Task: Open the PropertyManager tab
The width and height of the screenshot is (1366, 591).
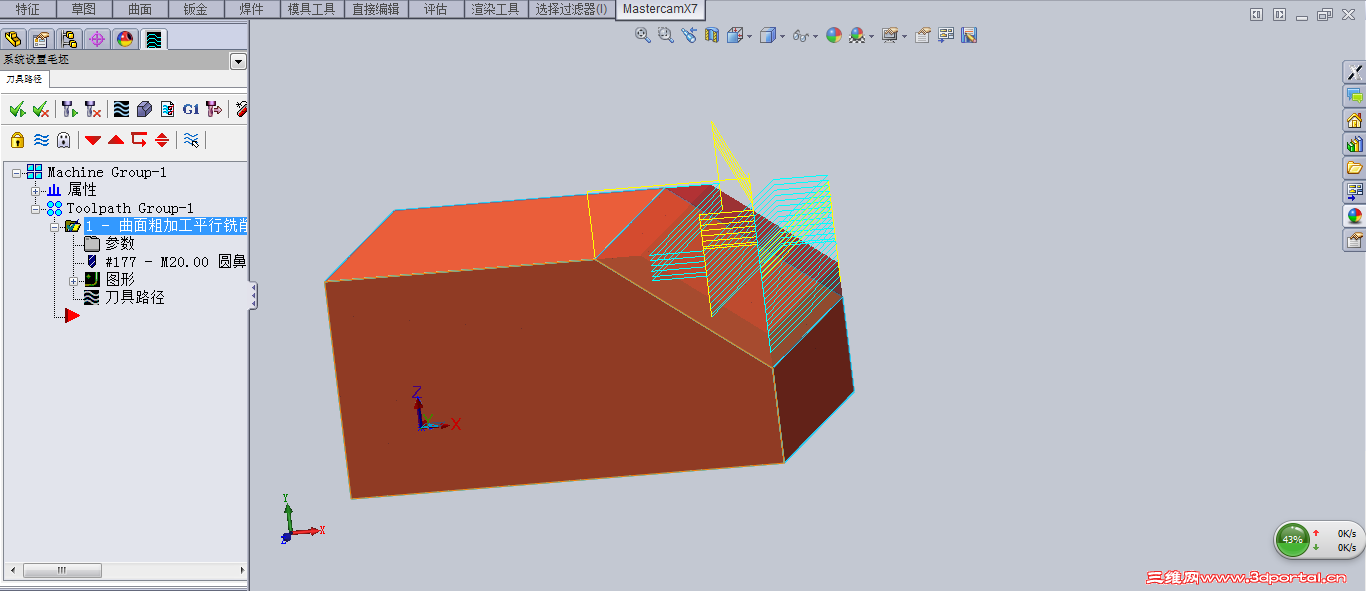Action: 41,39
